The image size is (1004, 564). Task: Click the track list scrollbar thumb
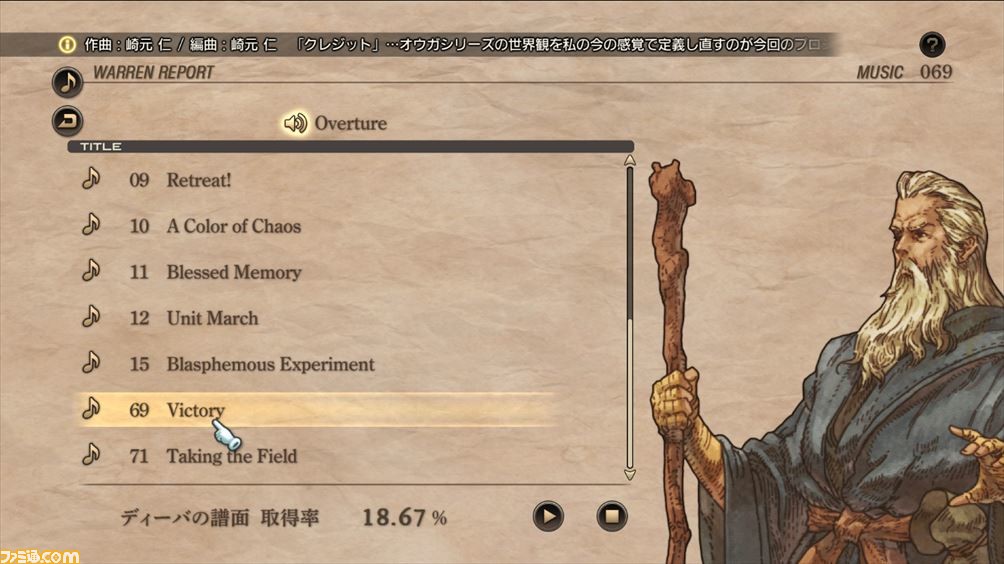(x=629, y=243)
